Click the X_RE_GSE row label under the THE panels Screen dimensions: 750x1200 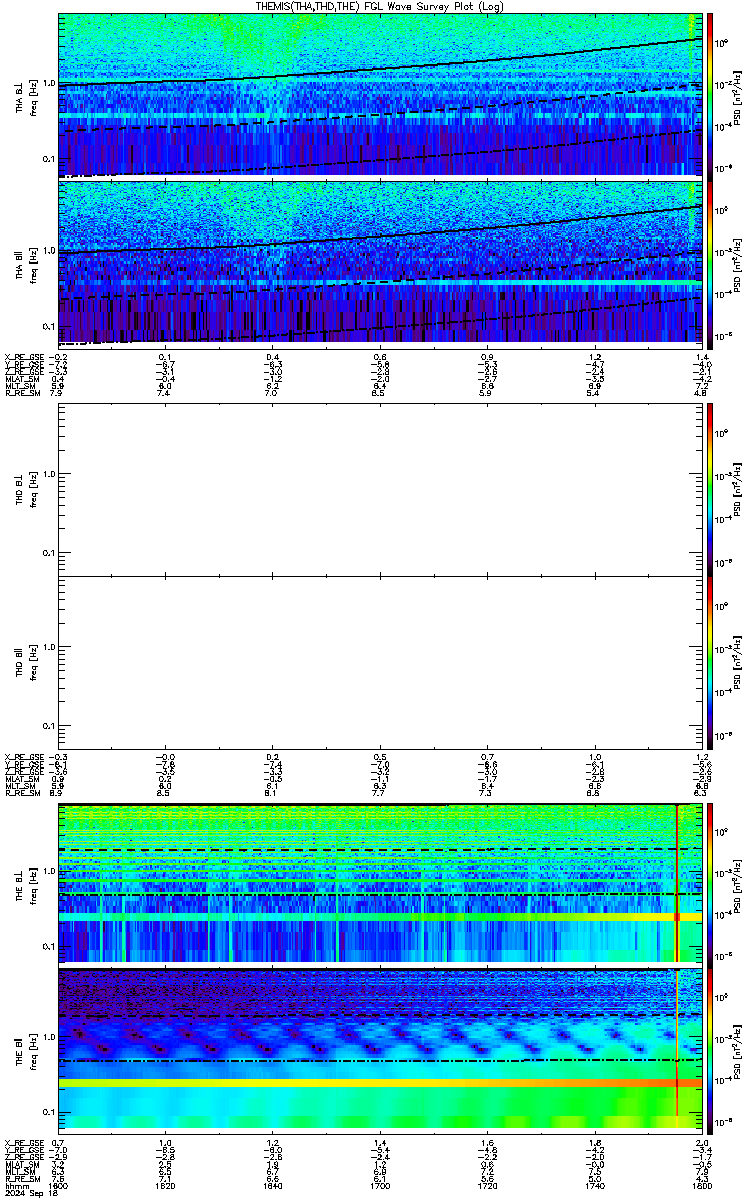[x=24, y=1142]
